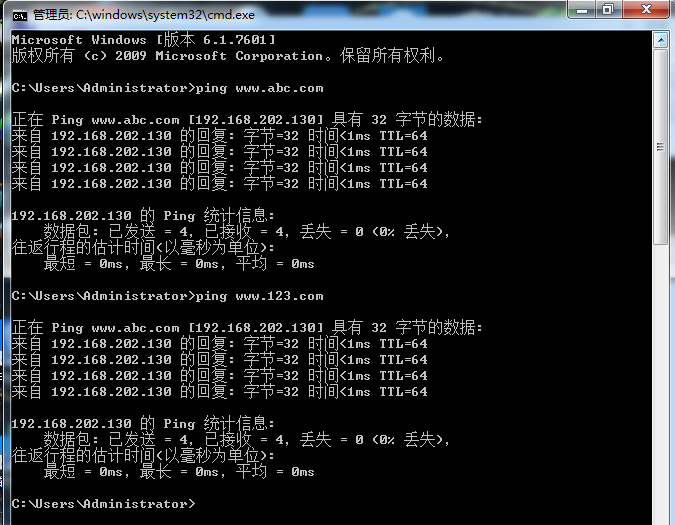Viewport: 675px width, 525px height.
Task: Click the first reply line under the abc.com ping
Action: point(220,136)
